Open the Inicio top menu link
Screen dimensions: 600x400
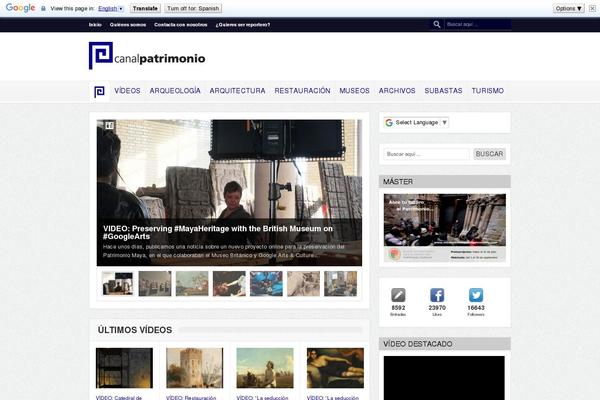coord(95,24)
